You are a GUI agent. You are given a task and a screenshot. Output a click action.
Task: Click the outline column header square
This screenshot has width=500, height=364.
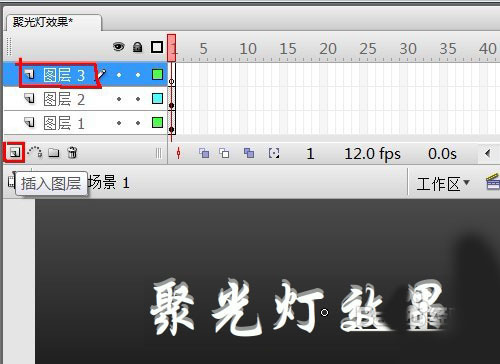(x=157, y=47)
